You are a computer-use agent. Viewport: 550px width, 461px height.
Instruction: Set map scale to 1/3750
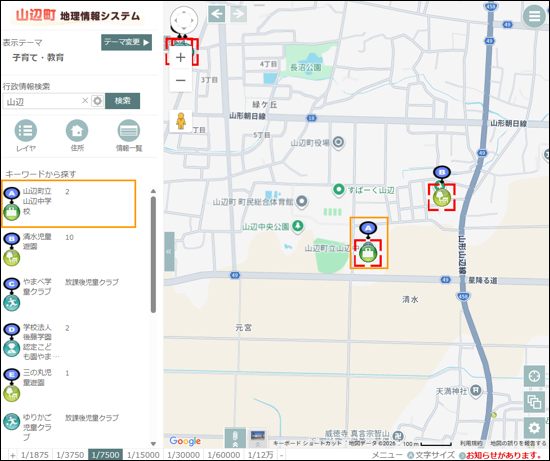click(x=70, y=455)
